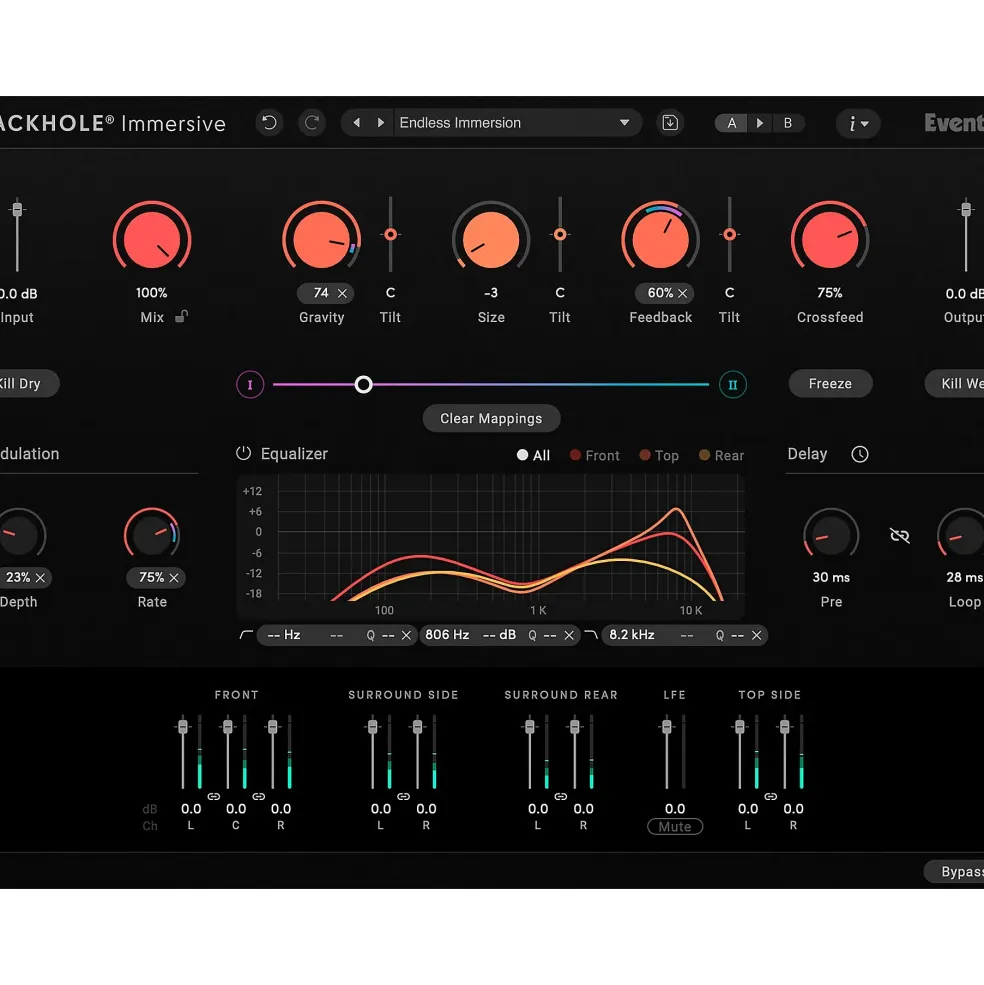The height and width of the screenshot is (985, 984).
Task: Toggle the Mix lock icon
Action: tap(182, 316)
